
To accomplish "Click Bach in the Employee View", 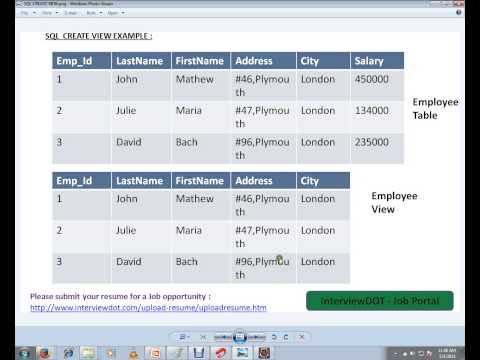I will [187, 262].
